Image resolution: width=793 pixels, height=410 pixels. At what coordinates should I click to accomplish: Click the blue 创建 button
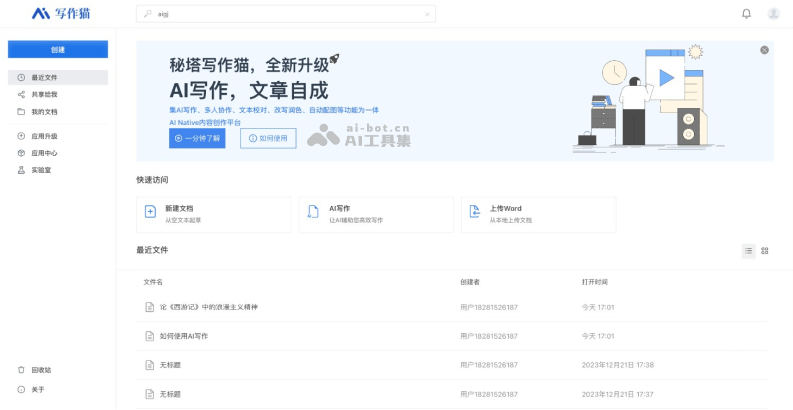(58, 49)
